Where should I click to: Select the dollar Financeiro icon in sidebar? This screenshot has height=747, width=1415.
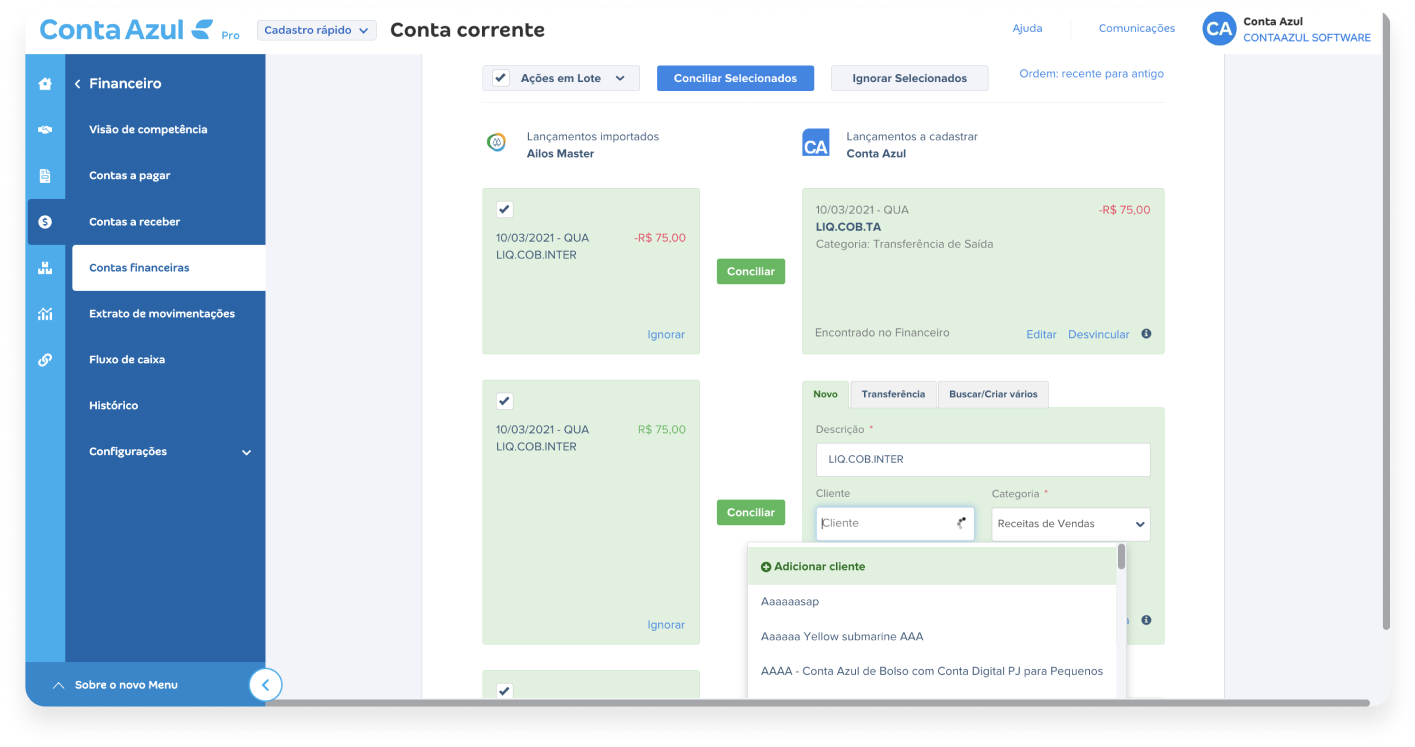[45, 222]
